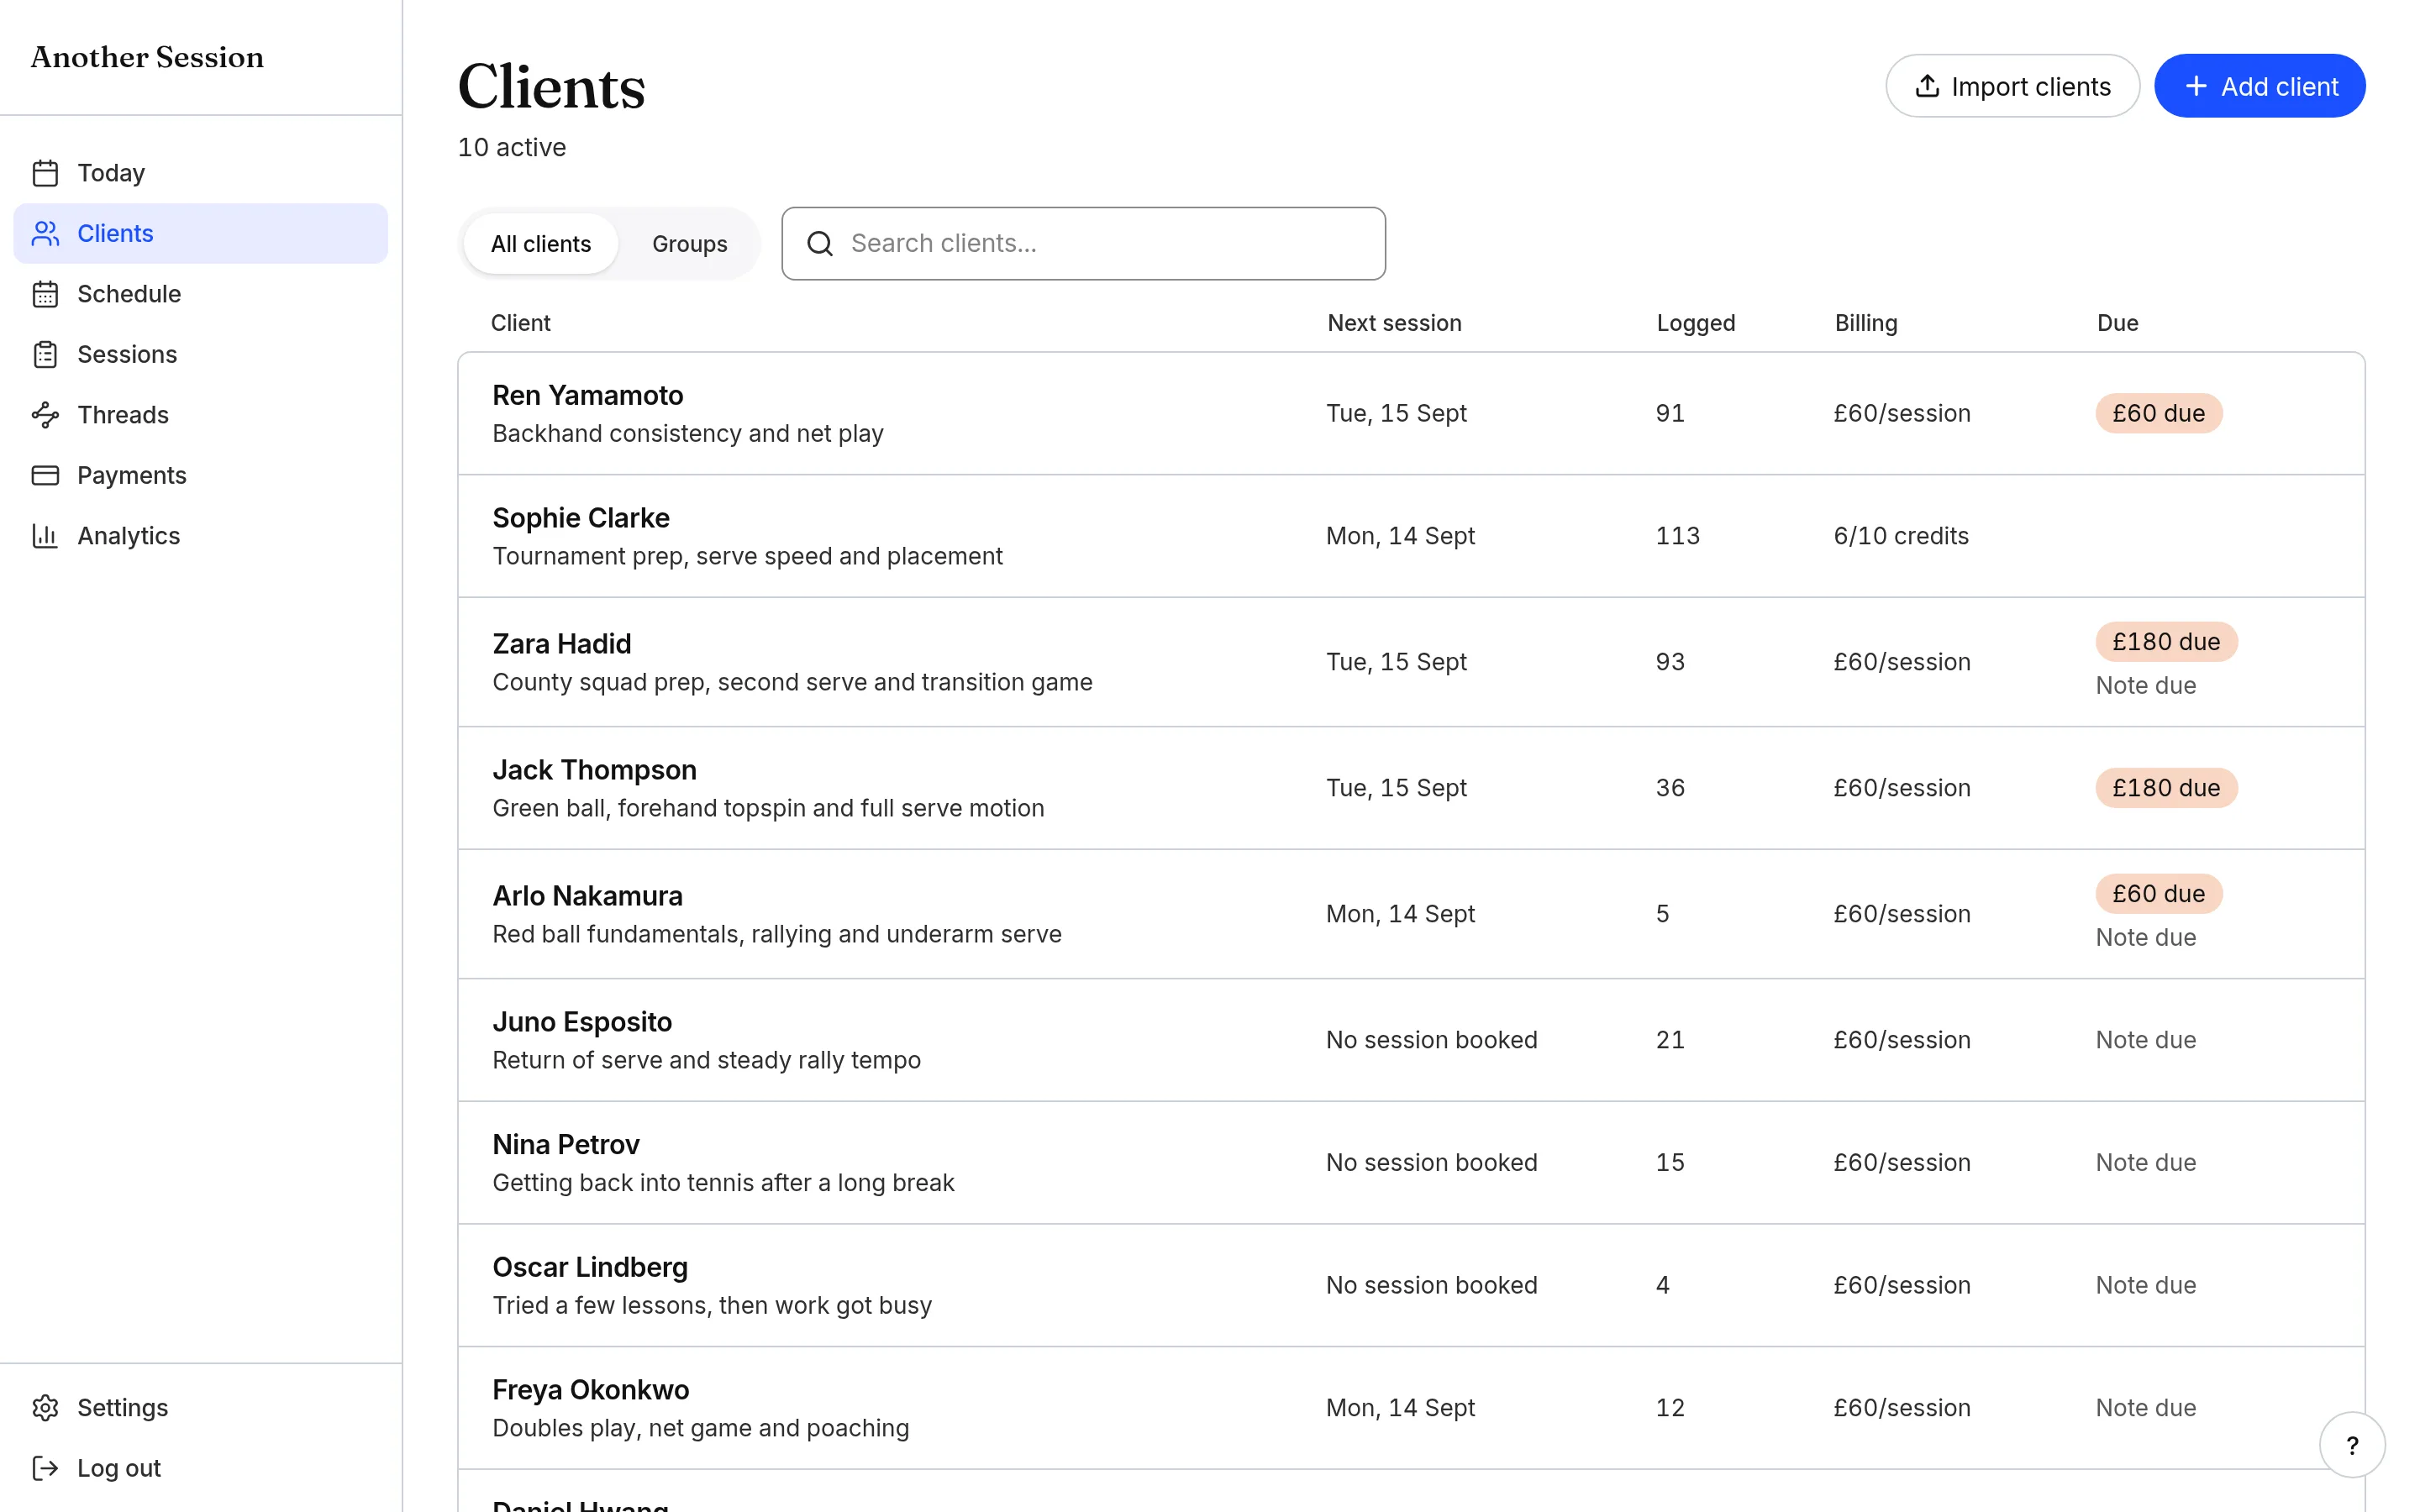This screenshot has height=1512, width=2420.
Task: Click the Analytics bar chart icon
Action: [45, 536]
